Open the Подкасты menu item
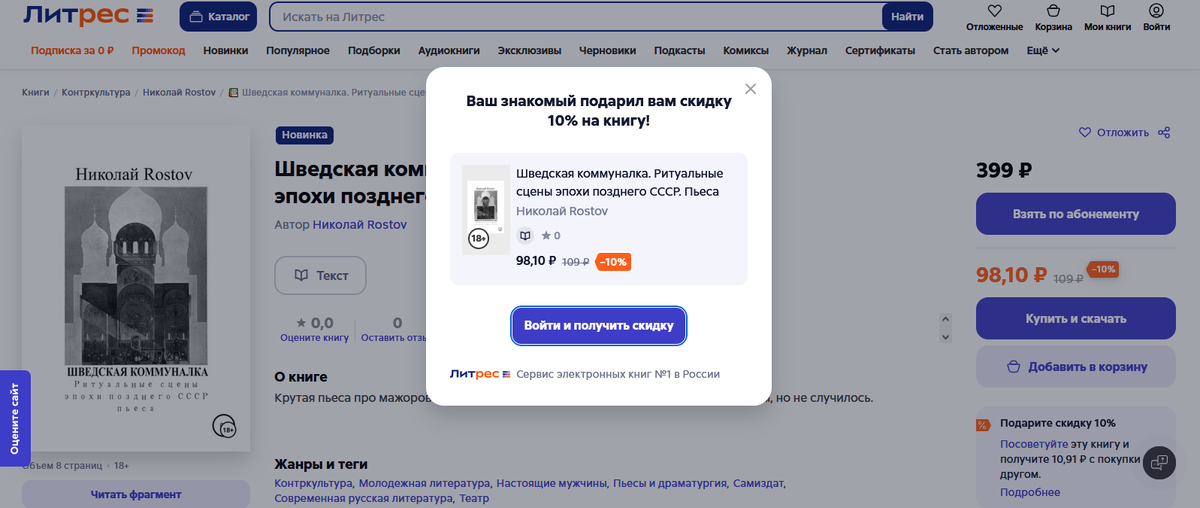 pos(680,51)
